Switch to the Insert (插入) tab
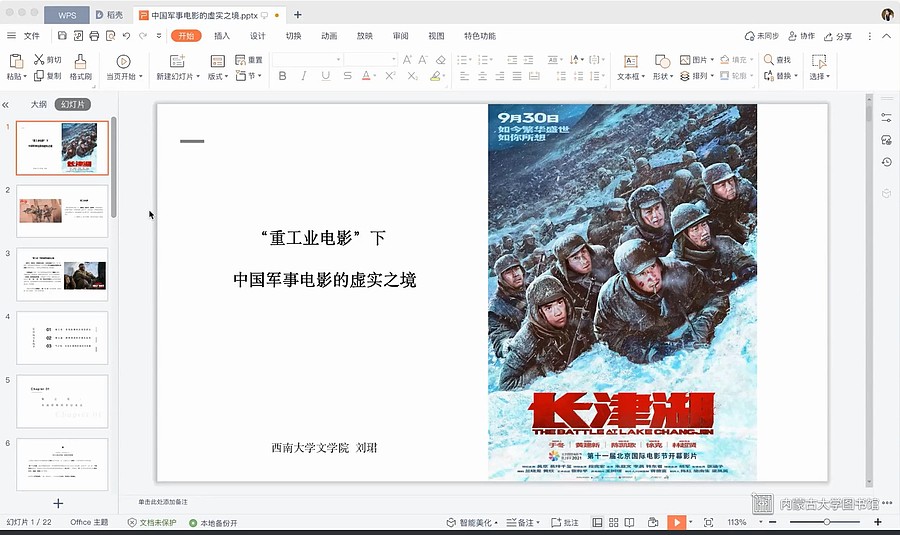This screenshot has width=900, height=535. tap(222, 36)
